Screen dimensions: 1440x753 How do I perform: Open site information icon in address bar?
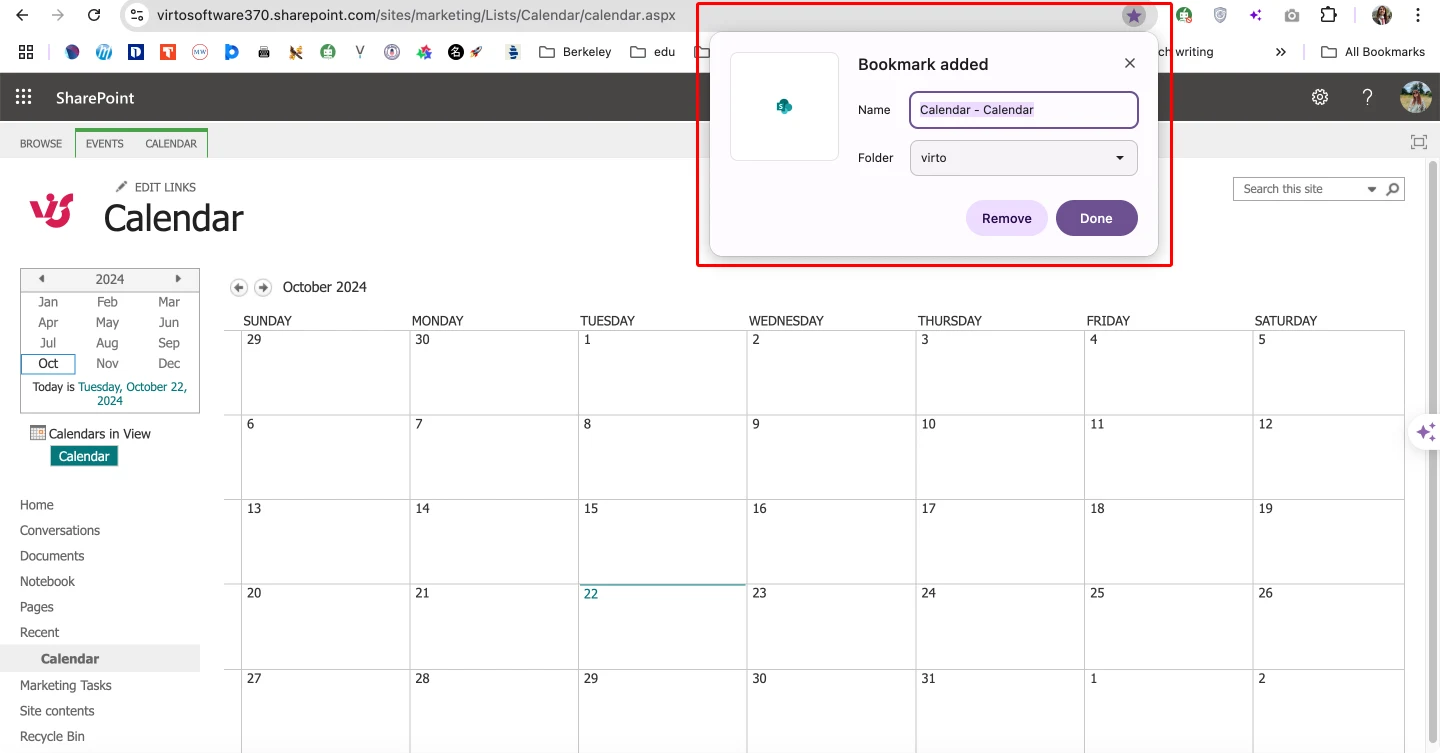pyautogui.click(x=138, y=16)
